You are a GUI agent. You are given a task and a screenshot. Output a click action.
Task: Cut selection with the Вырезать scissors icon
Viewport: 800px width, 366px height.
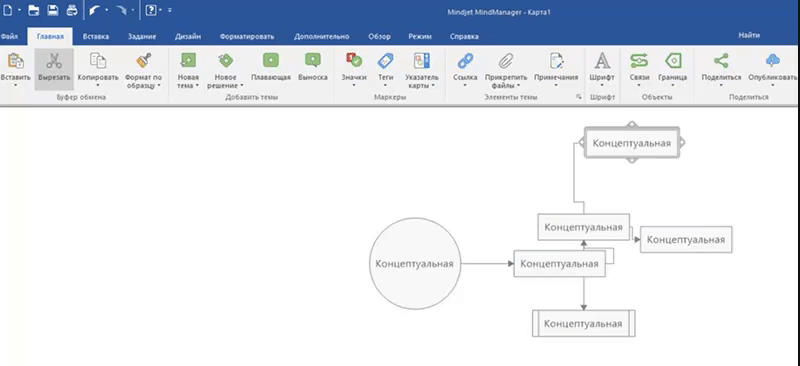[x=54, y=61]
